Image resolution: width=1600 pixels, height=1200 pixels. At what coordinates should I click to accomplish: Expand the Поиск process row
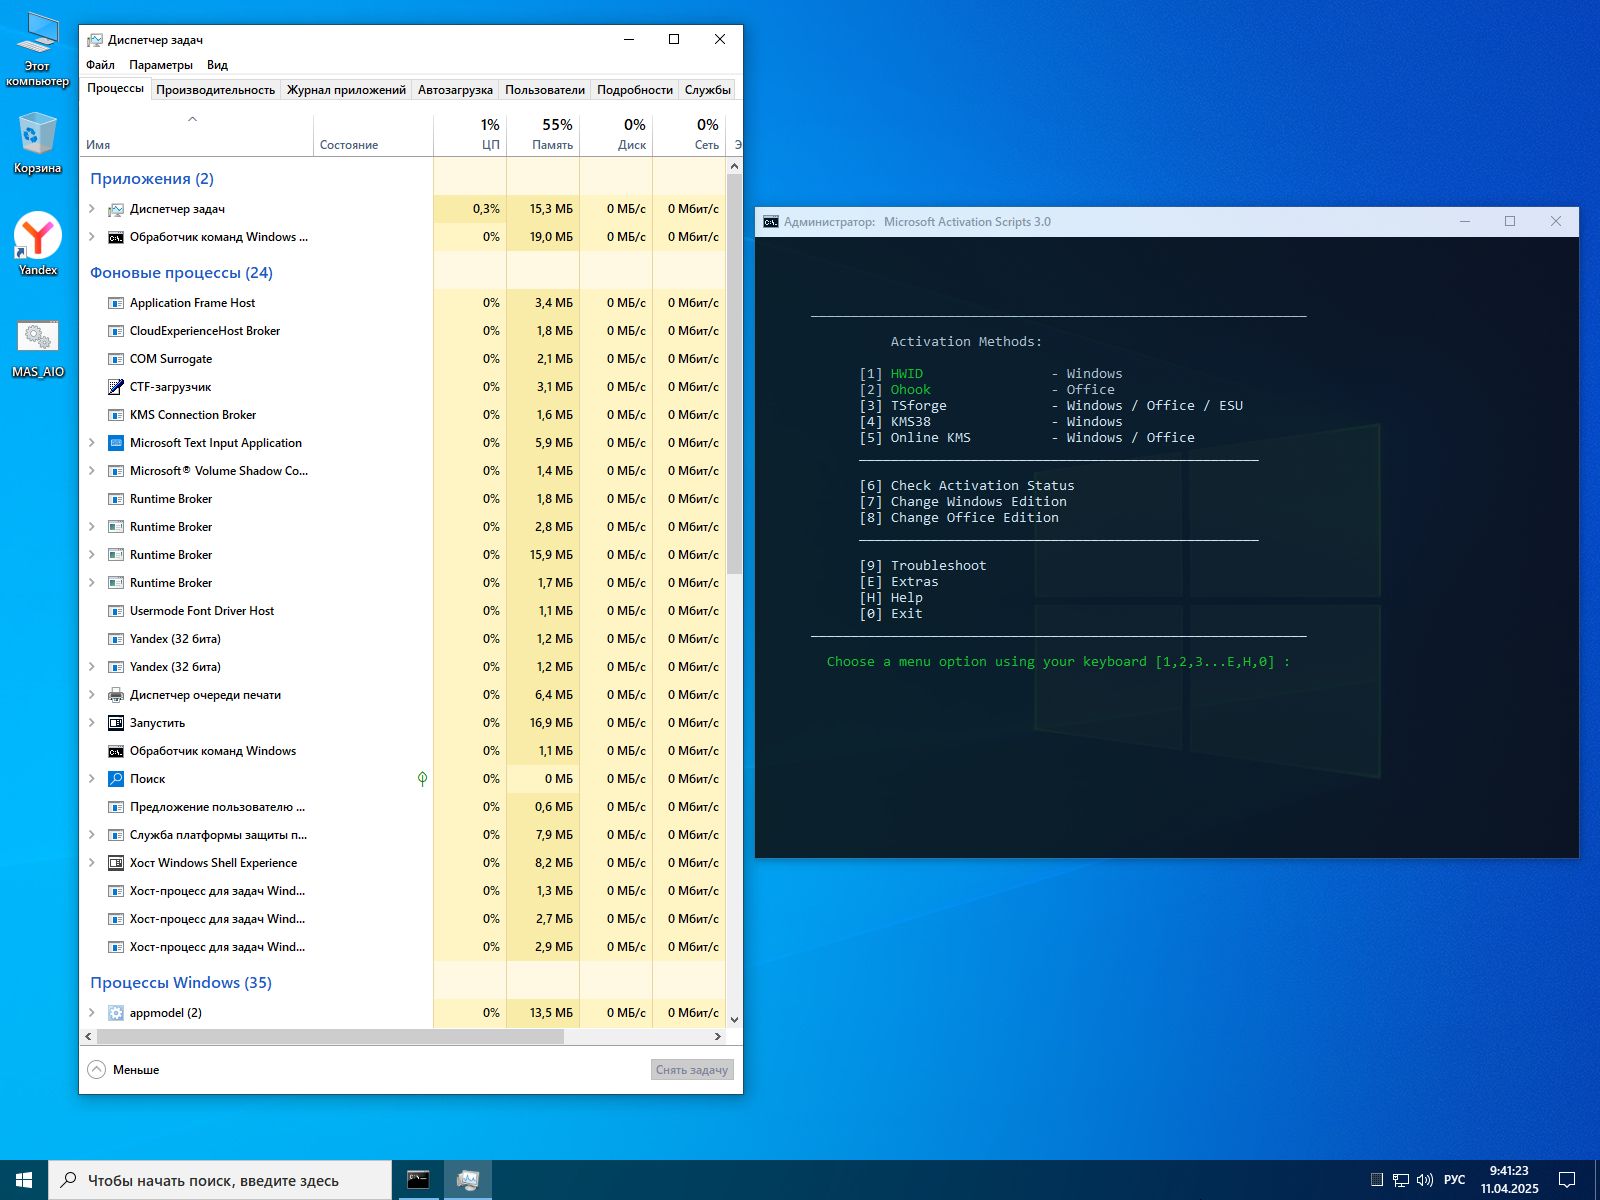92,779
